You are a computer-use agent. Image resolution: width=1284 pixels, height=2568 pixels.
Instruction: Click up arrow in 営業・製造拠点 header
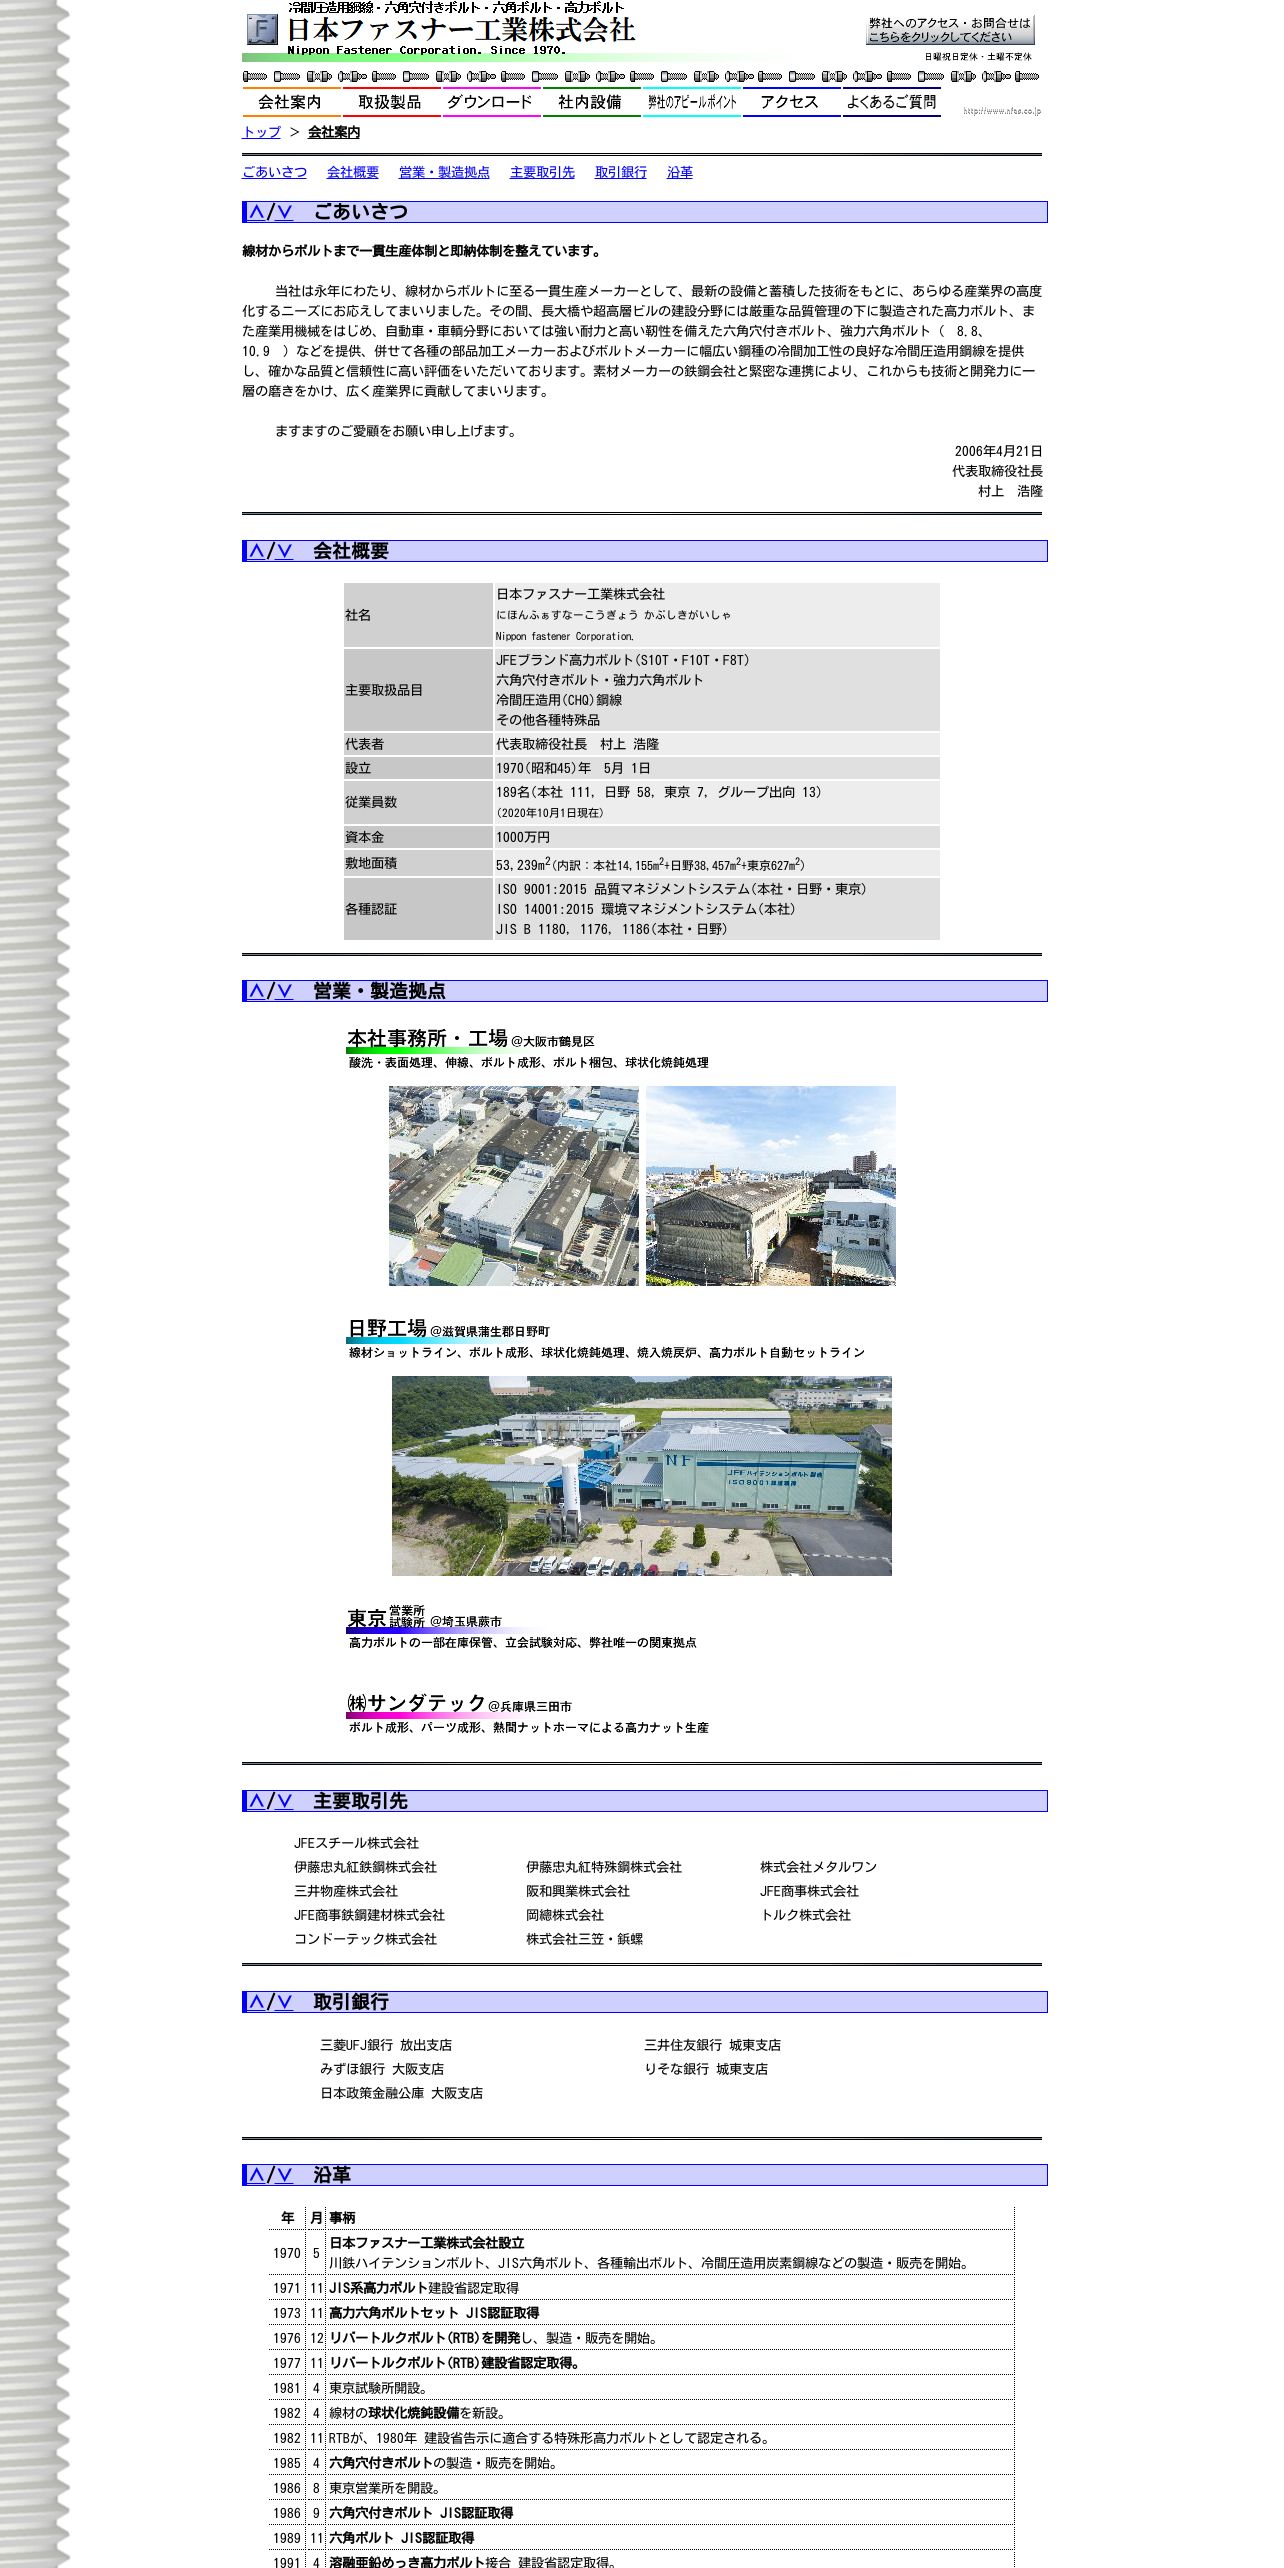pos(257,991)
